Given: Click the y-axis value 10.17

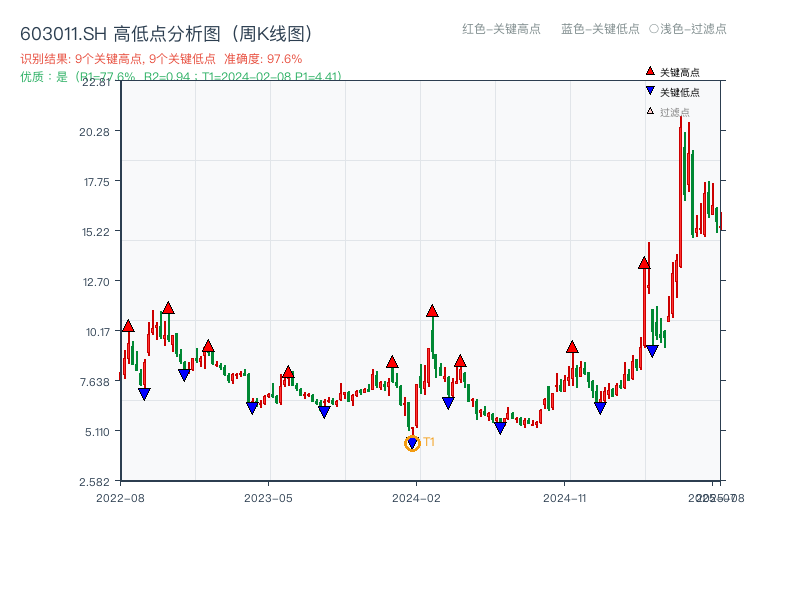Looking at the screenshot, I should point(98,332).
